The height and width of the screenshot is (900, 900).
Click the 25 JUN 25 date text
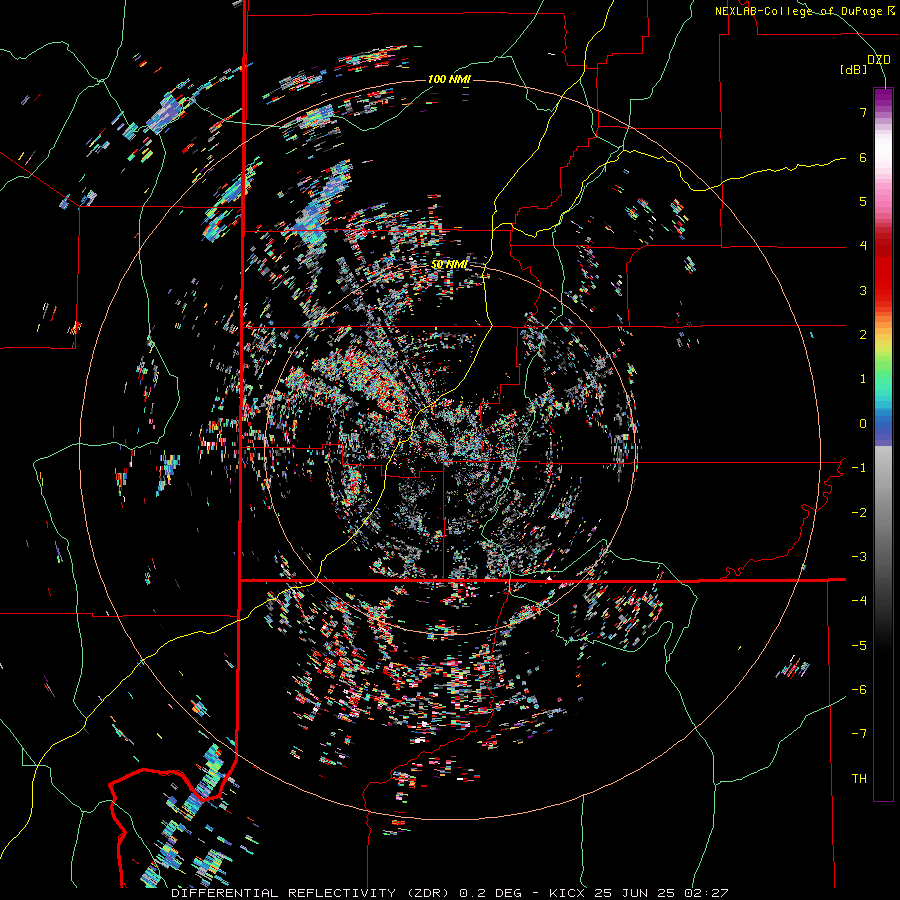(x=635, y=893)
